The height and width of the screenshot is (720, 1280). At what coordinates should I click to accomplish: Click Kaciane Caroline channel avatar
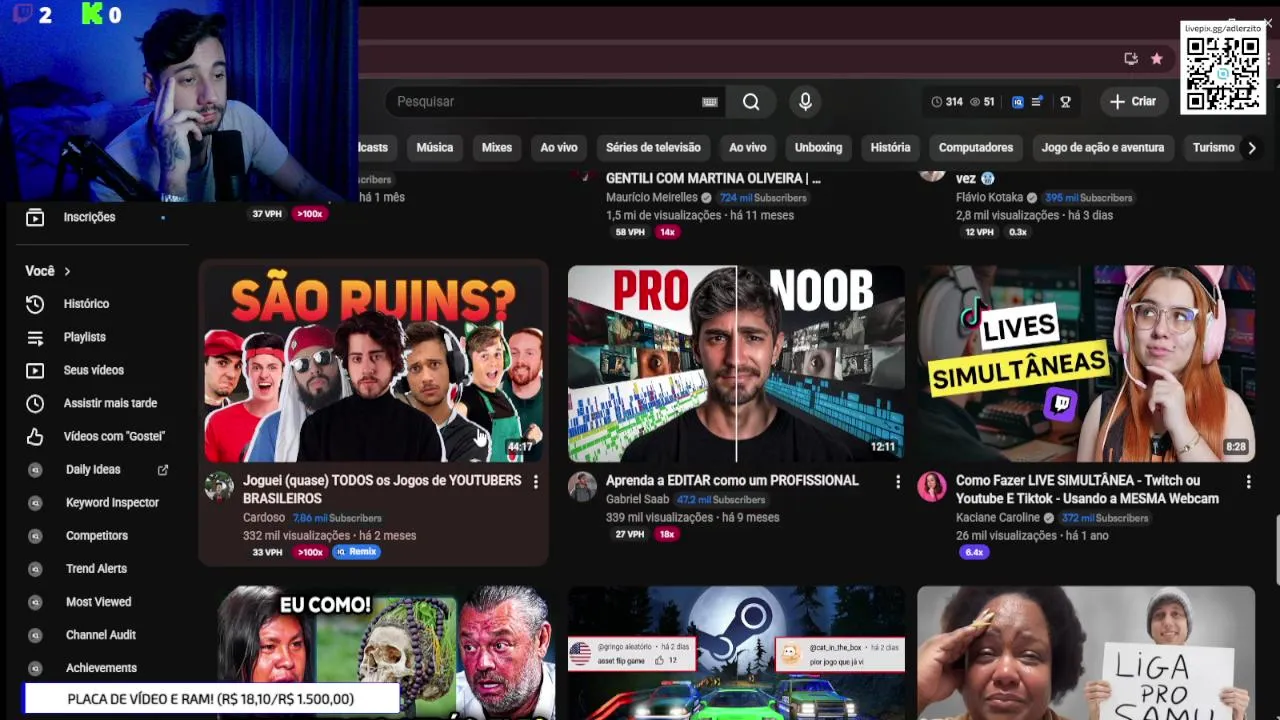click(932, 487)
